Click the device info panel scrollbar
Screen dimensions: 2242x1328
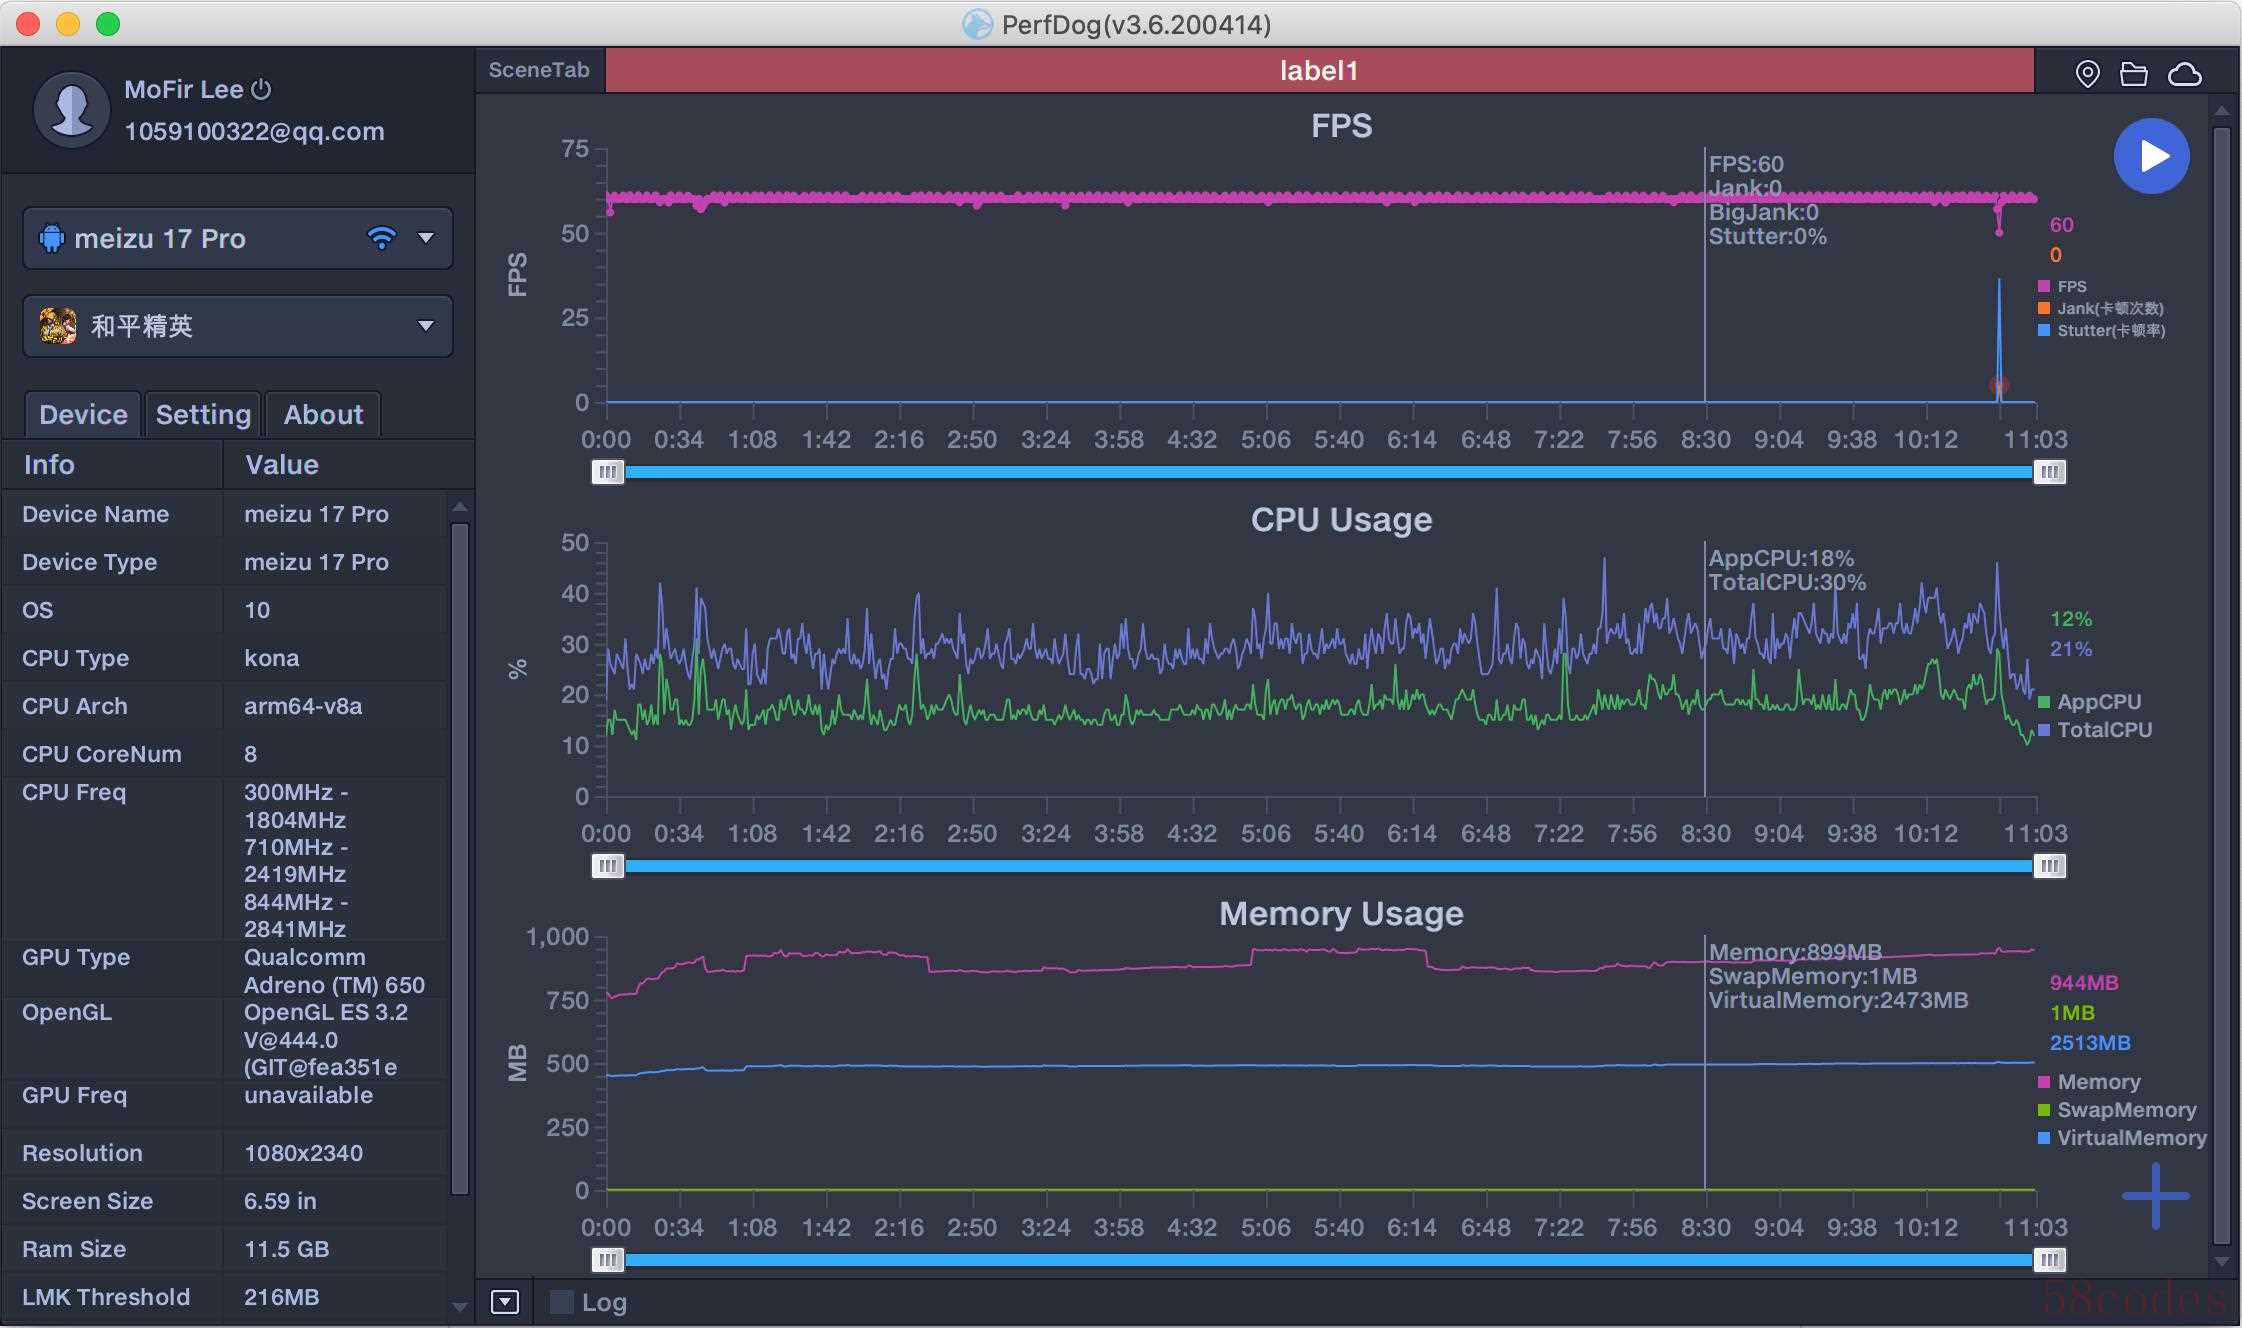click(460, 858)
